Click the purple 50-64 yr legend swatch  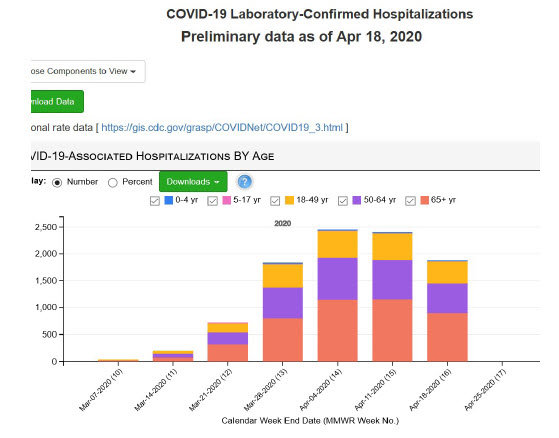(357, 200)
